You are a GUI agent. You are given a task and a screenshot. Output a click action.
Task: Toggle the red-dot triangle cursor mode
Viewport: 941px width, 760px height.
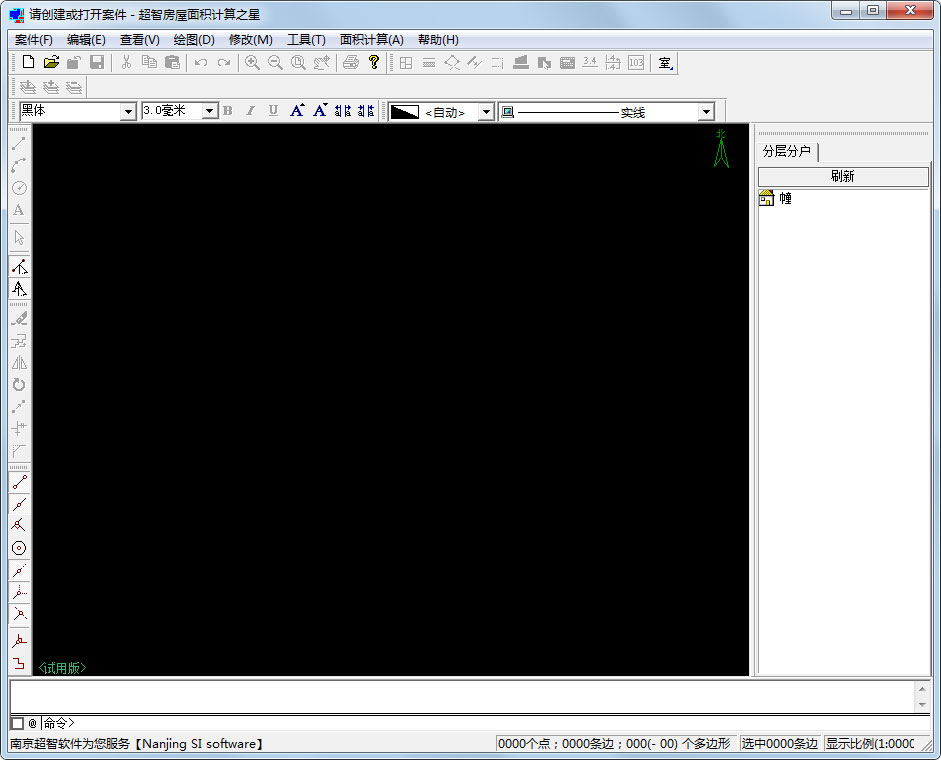tap(19, 267)
